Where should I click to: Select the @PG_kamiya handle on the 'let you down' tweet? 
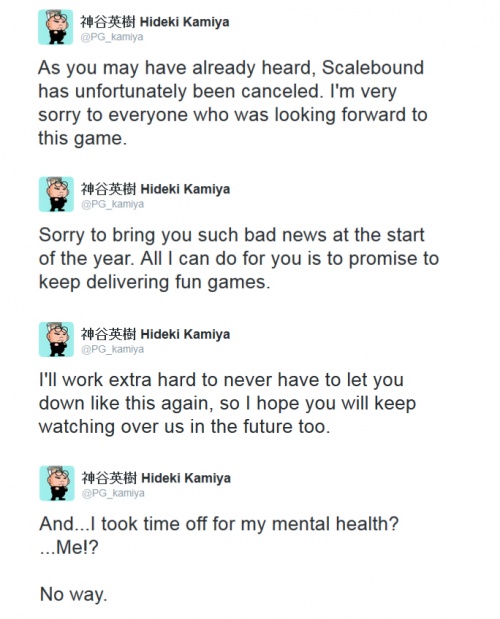(112, 349)
